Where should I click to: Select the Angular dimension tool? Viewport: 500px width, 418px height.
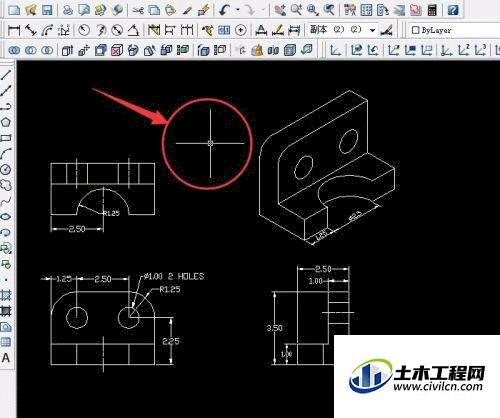[x=133, y=30]
